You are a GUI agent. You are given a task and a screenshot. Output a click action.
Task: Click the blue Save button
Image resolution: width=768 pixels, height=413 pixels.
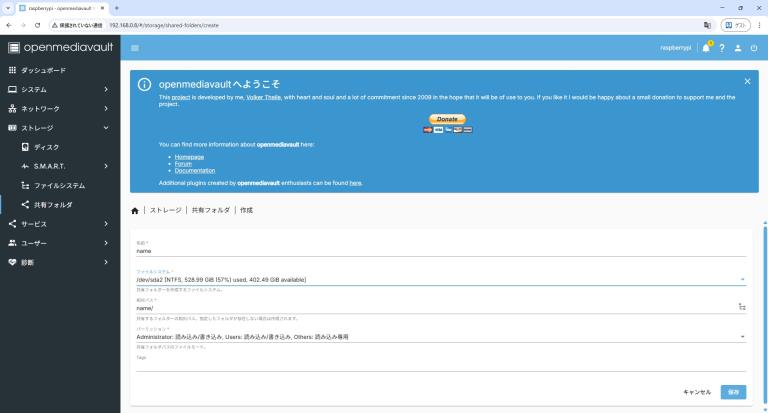coord(733,392)
